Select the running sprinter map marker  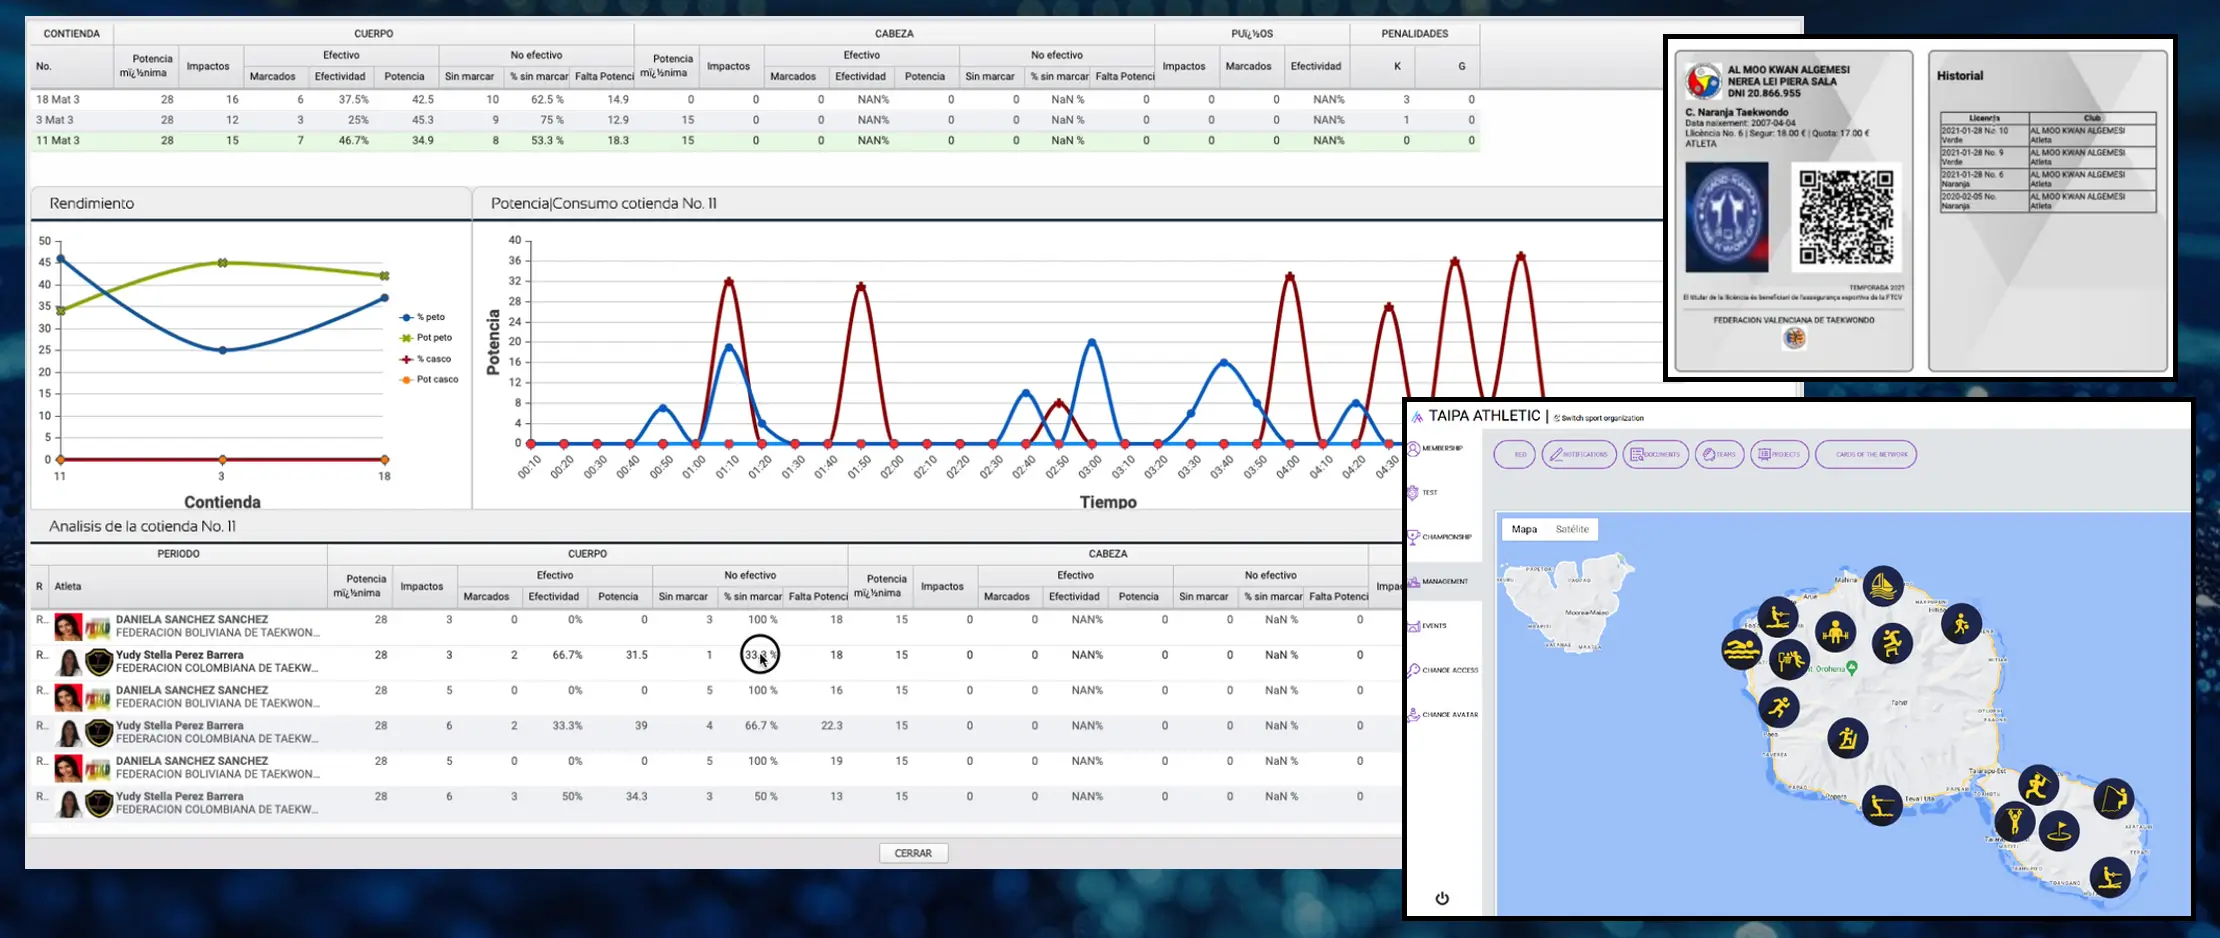tap(1779, 708)
